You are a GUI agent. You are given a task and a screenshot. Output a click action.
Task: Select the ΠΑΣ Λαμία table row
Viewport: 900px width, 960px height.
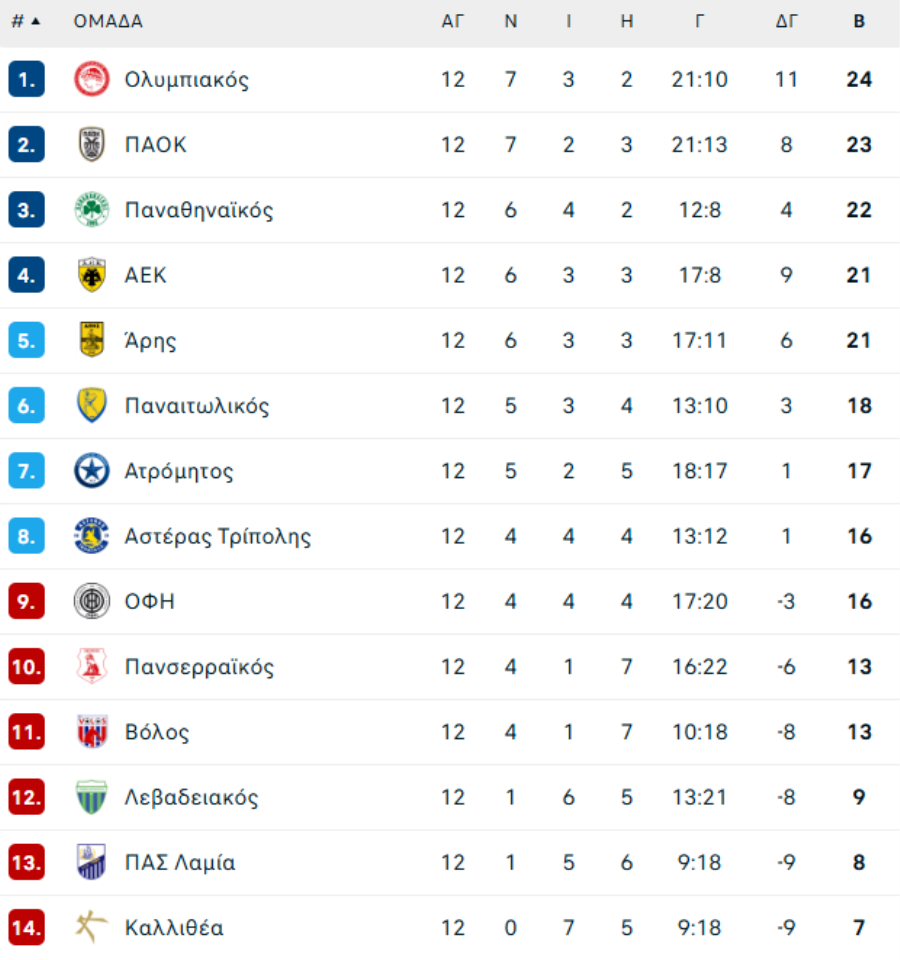click(x=450, y=862)
